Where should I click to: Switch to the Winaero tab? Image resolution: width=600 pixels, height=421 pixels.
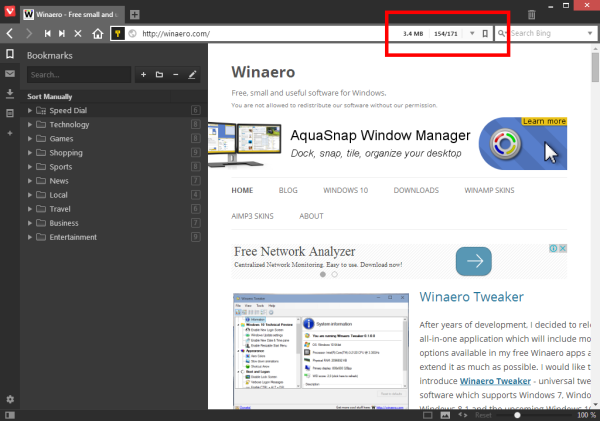pos(72,15)
